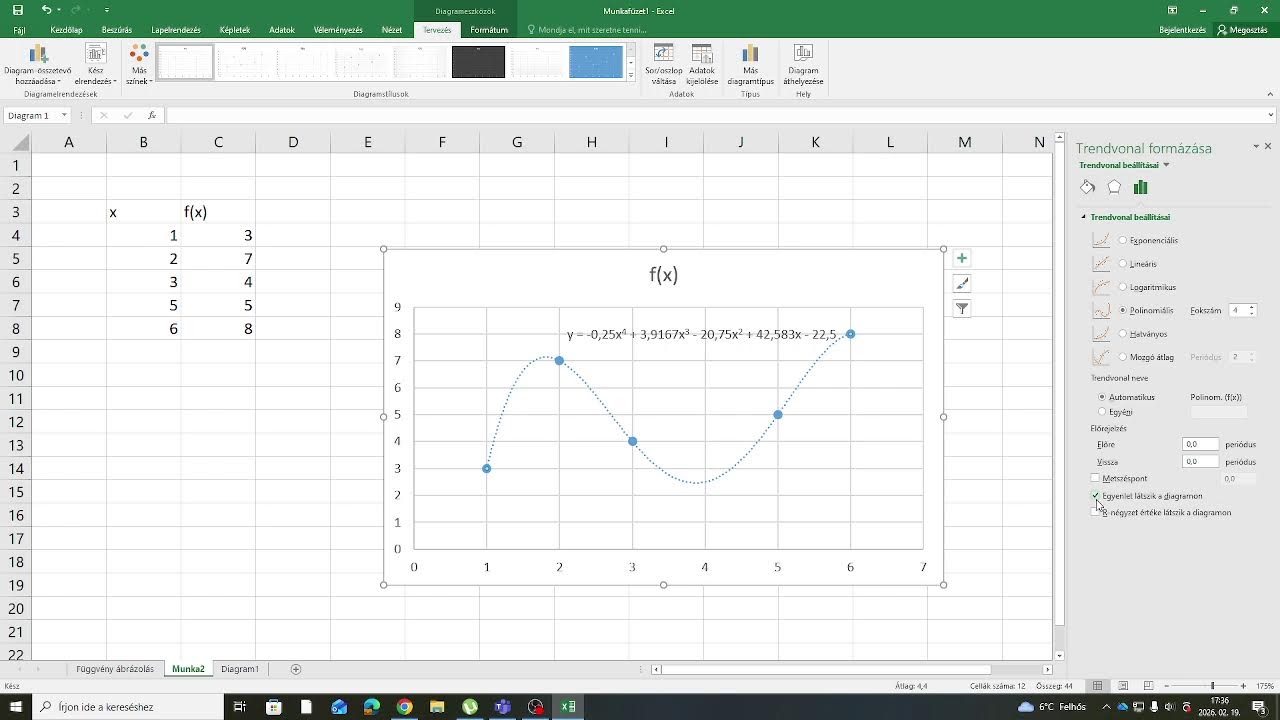The image size is (1280, 720).
Task: Switch to Normal view in status bar
Action: [x=1098, y=686]
